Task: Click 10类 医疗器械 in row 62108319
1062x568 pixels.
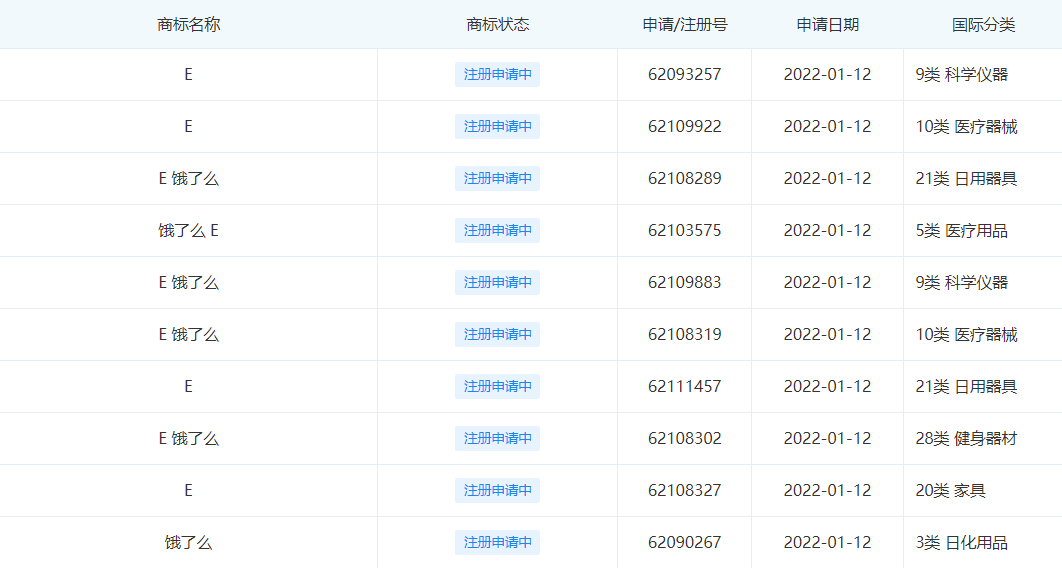Action: pyautogui.click(x=967, y=334)
